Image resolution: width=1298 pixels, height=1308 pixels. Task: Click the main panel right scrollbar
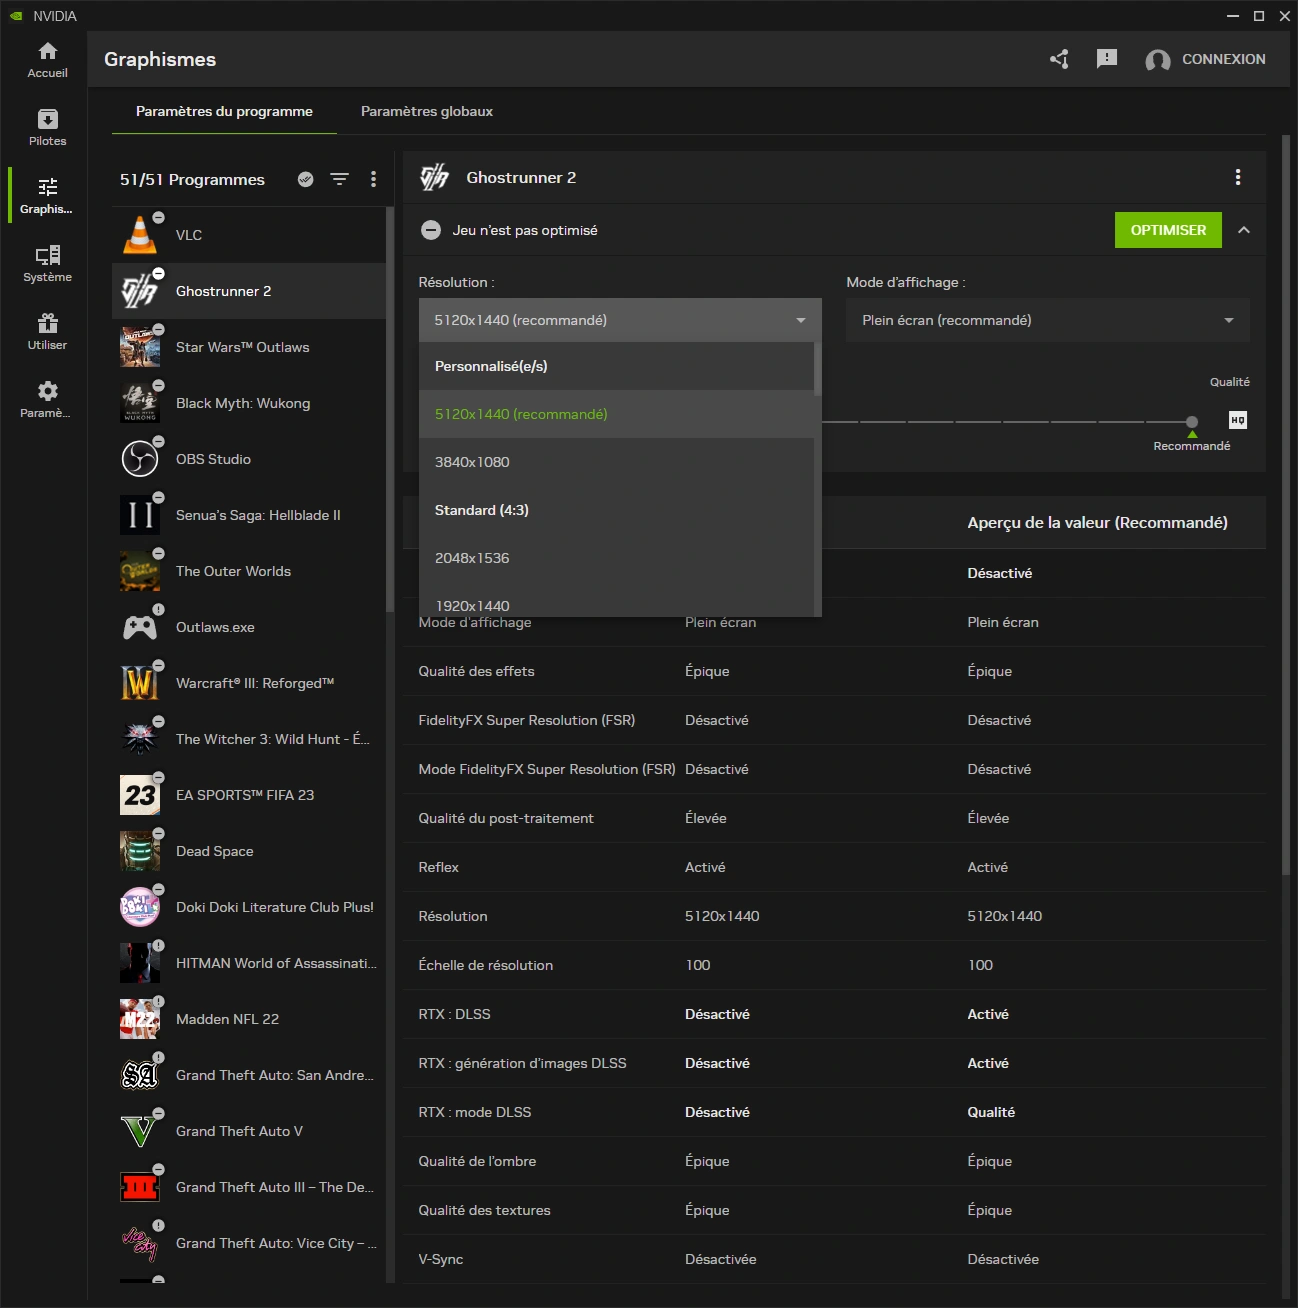[1286, 505]
